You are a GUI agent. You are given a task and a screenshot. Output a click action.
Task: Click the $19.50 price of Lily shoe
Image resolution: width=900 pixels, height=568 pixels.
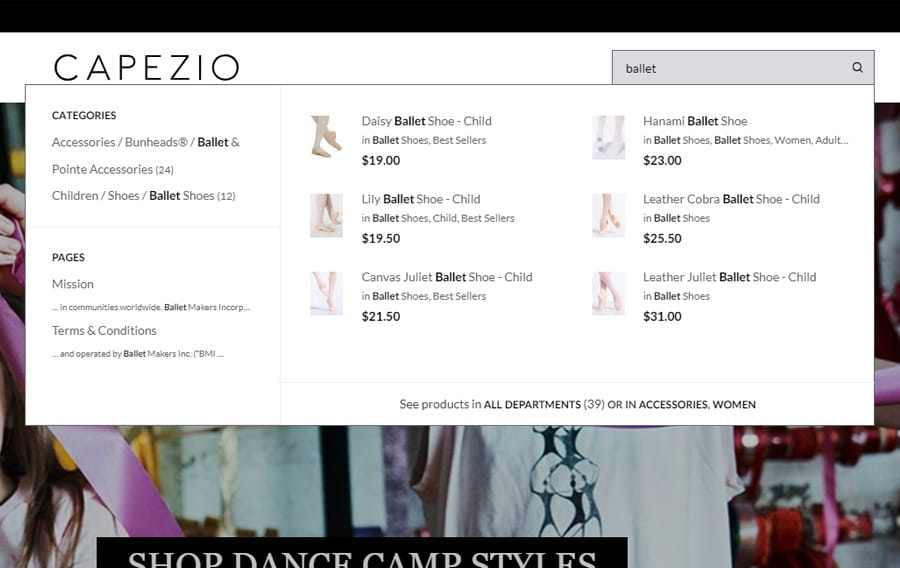(x=381, y=239)
